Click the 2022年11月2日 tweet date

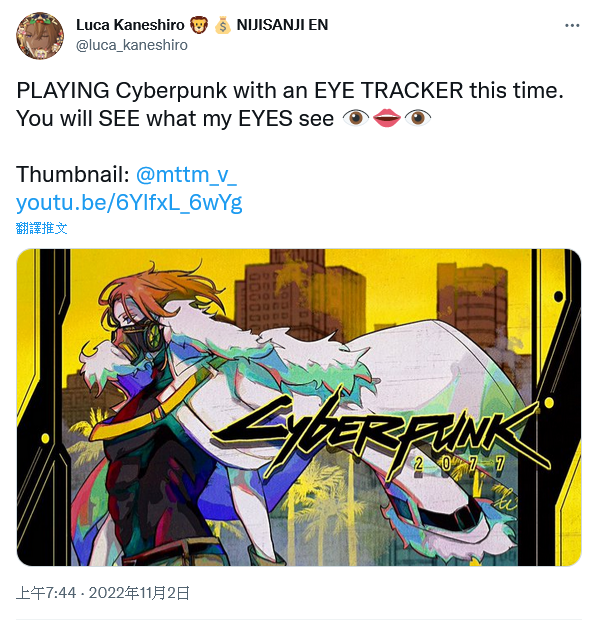pyautogui.click(x=139, y=593)
